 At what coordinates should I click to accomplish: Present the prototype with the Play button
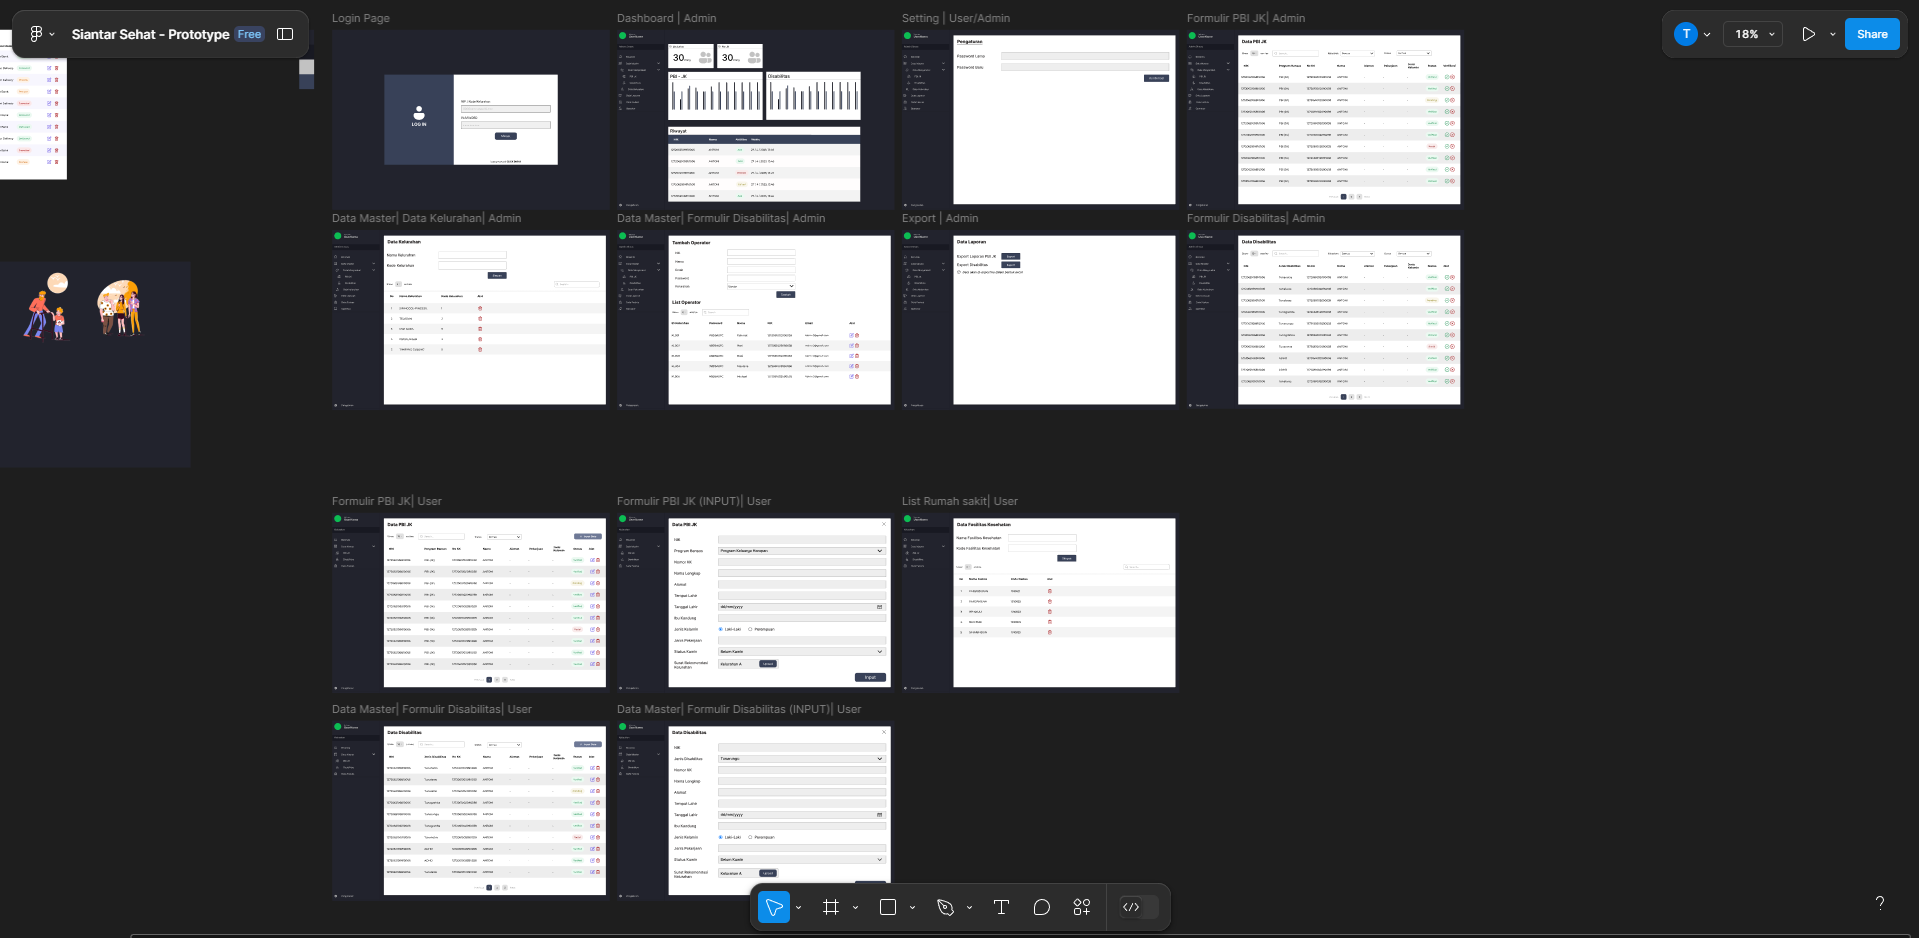point(1808,34)
